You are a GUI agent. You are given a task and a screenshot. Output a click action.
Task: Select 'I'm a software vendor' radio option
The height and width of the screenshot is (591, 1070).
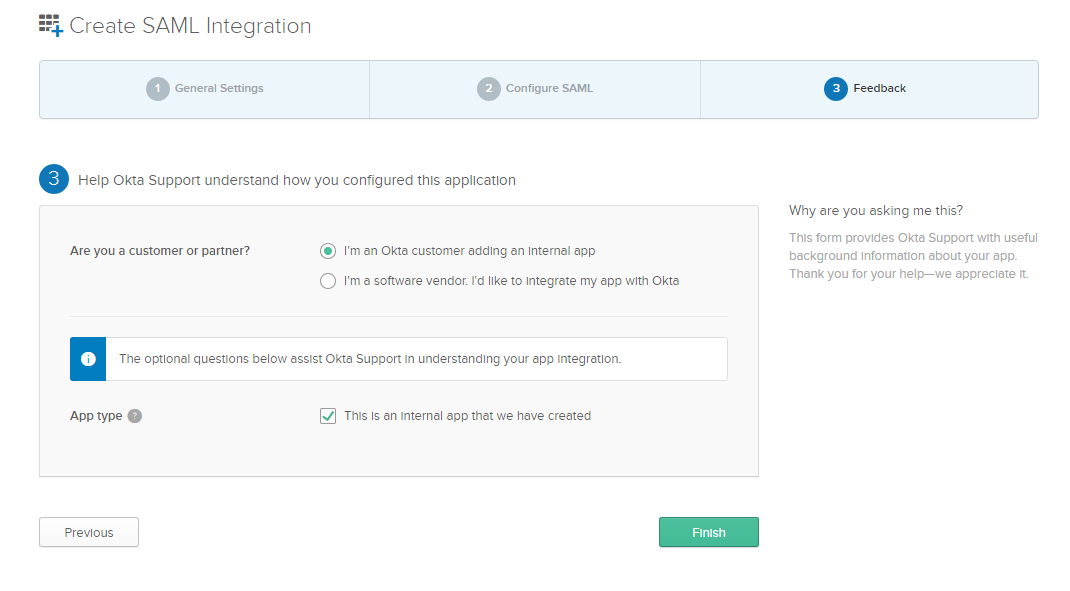(328, 281)
